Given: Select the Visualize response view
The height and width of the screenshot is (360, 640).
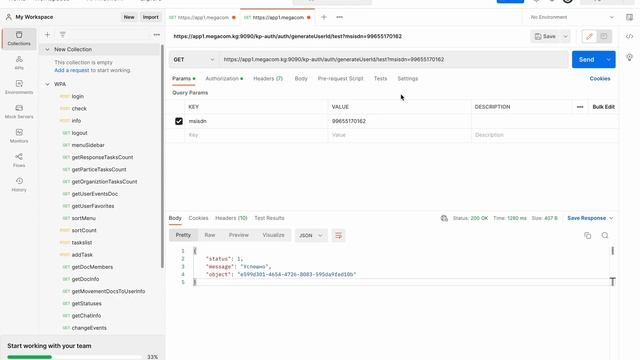Looking at the screenshot, I should click(x=273, y=235).
